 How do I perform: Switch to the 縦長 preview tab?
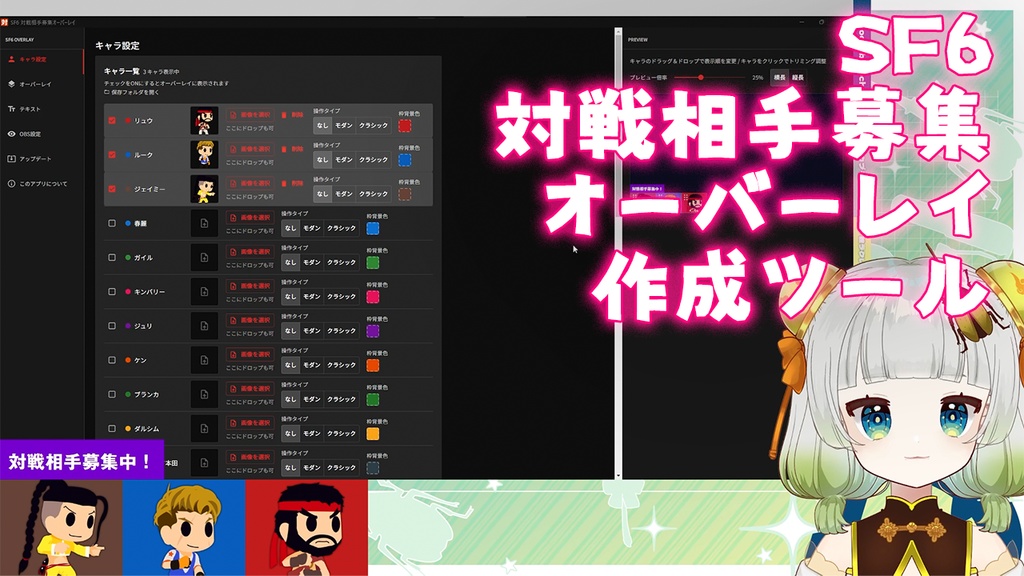pyautogui.click(x=797, y=76)
